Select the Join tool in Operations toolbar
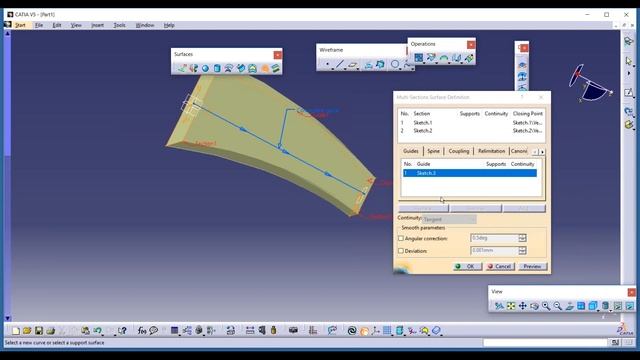The width and height of the screenshot is (640, 360). pyautogui.click(x=419, y=58)
